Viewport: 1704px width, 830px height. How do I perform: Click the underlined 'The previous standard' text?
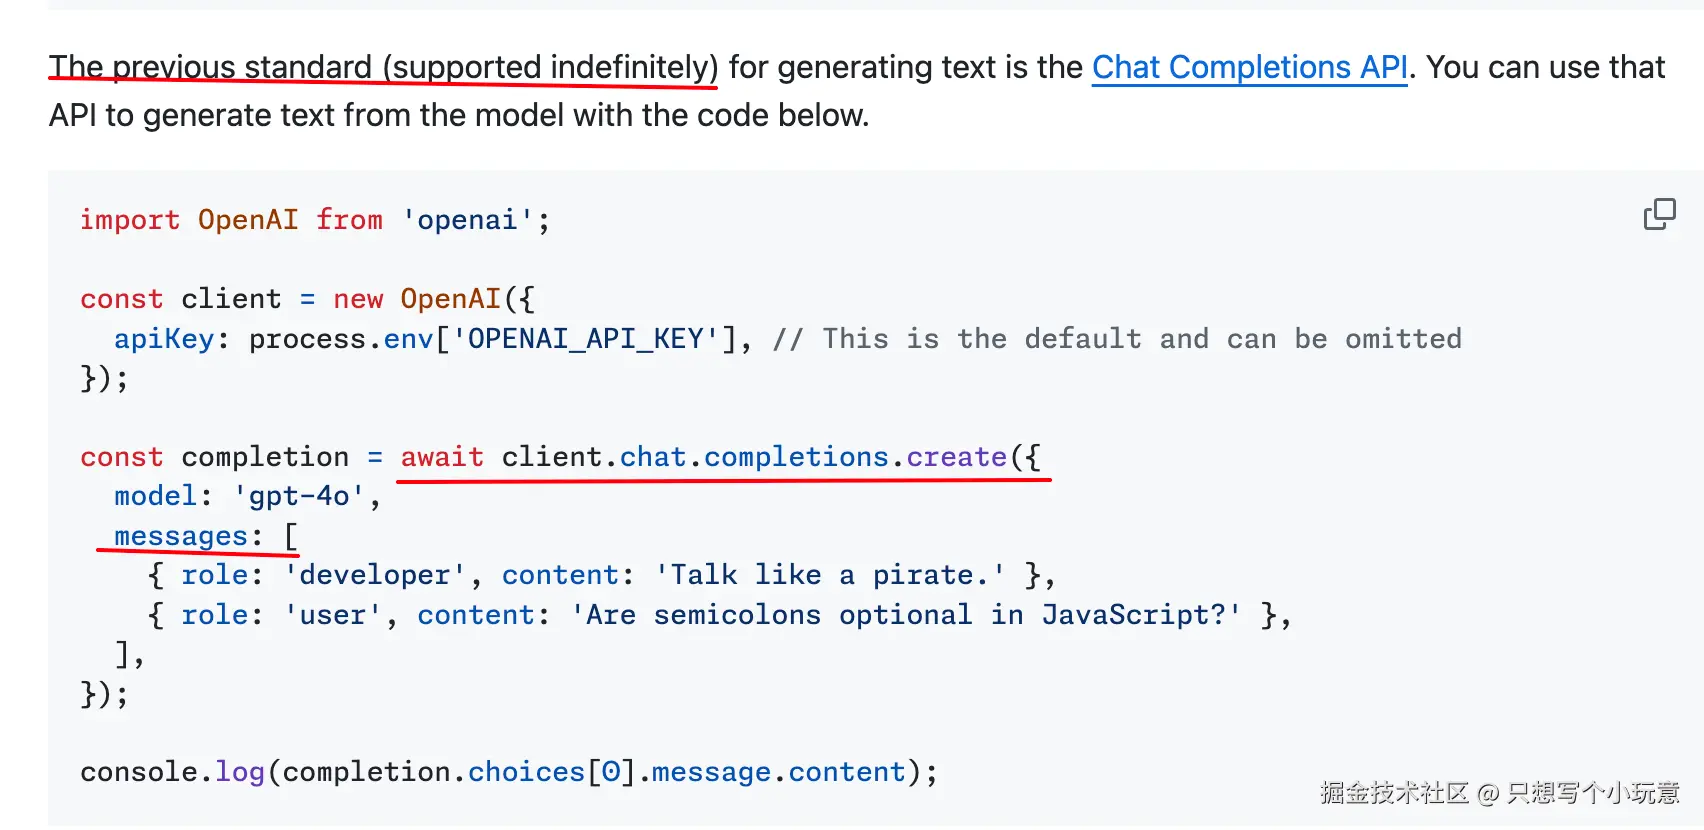210,67
